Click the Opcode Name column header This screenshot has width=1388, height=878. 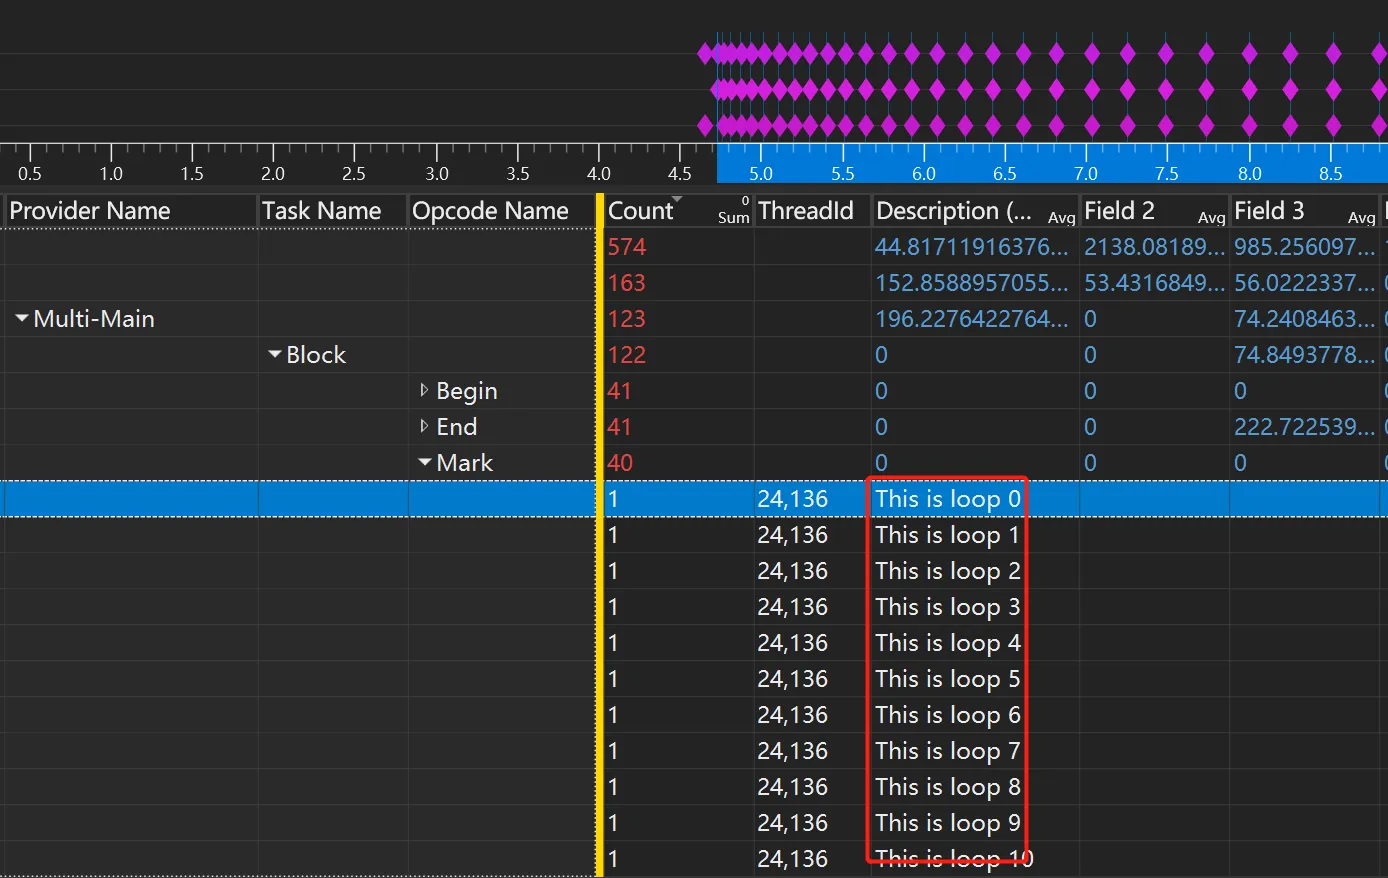[490, 211]
